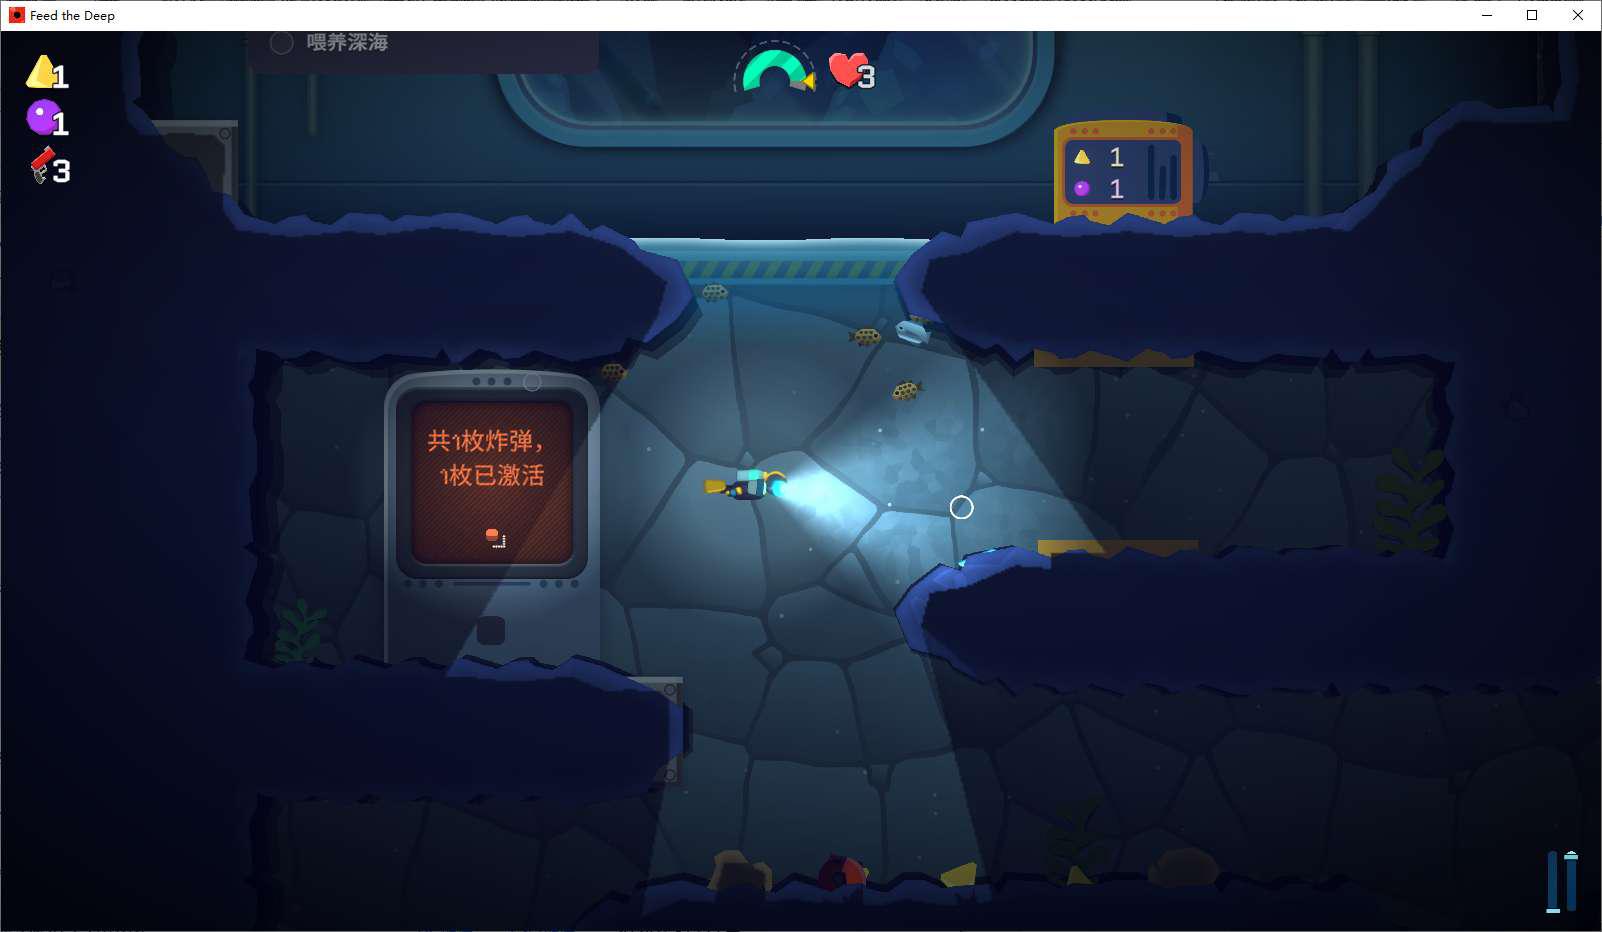Click the diver character

point(746,484)
